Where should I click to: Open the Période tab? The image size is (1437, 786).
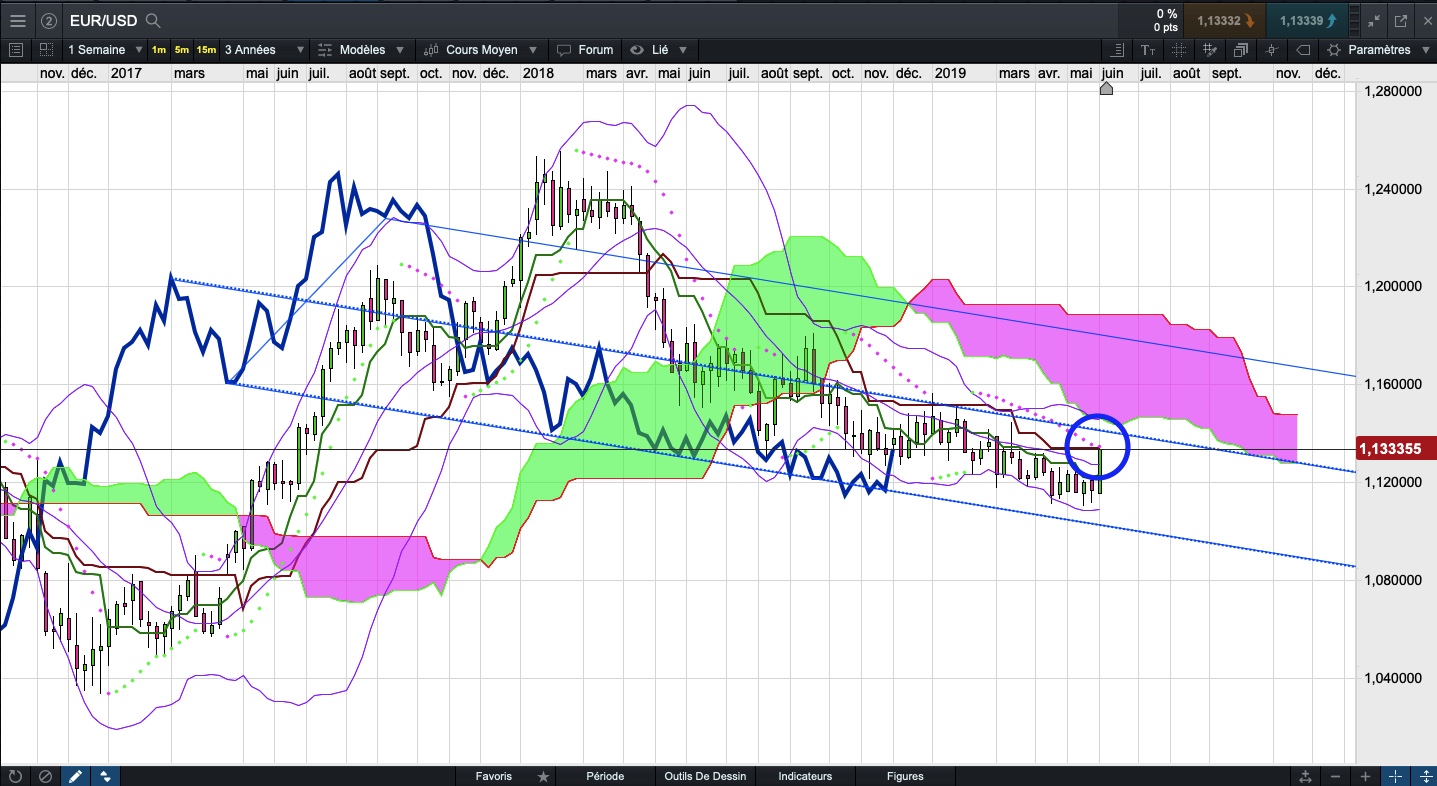(605, 776)
